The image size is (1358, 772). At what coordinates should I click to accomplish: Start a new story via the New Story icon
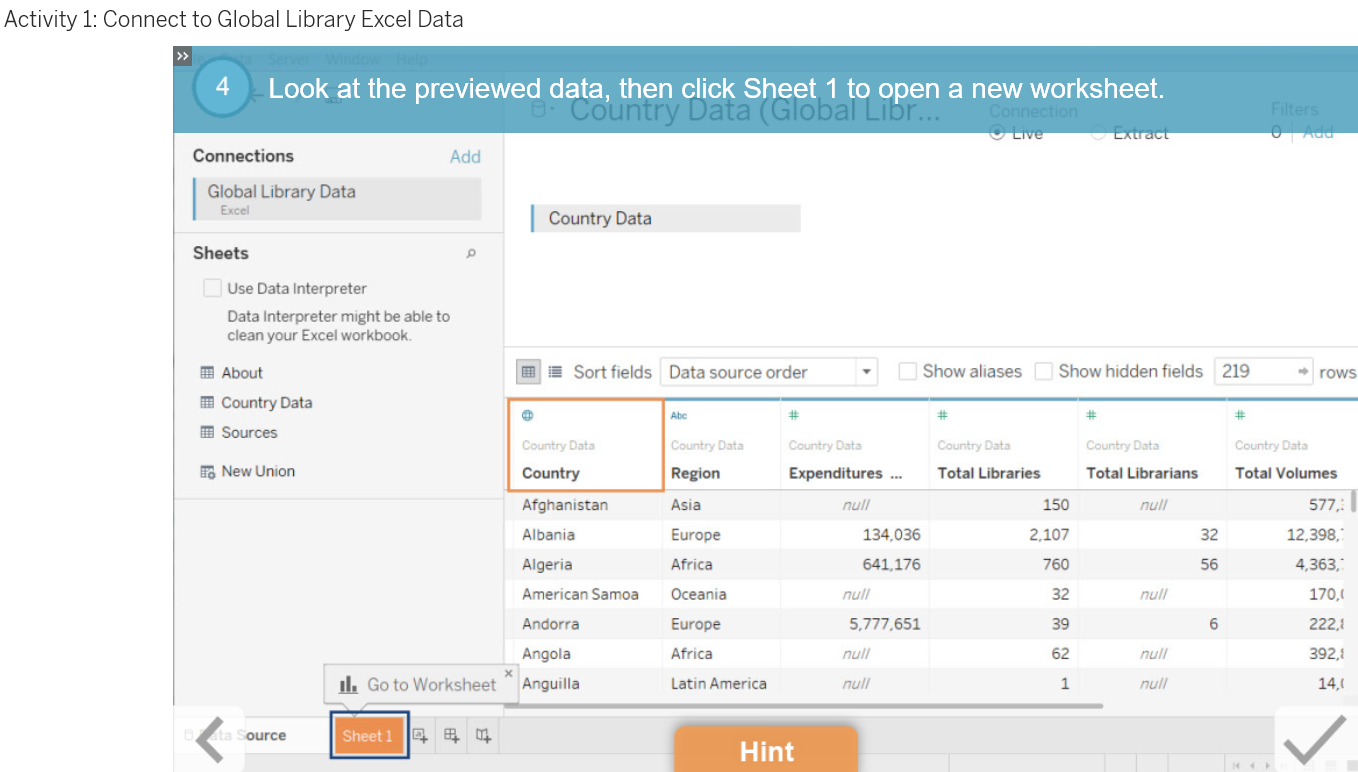[x=483, y=735]
